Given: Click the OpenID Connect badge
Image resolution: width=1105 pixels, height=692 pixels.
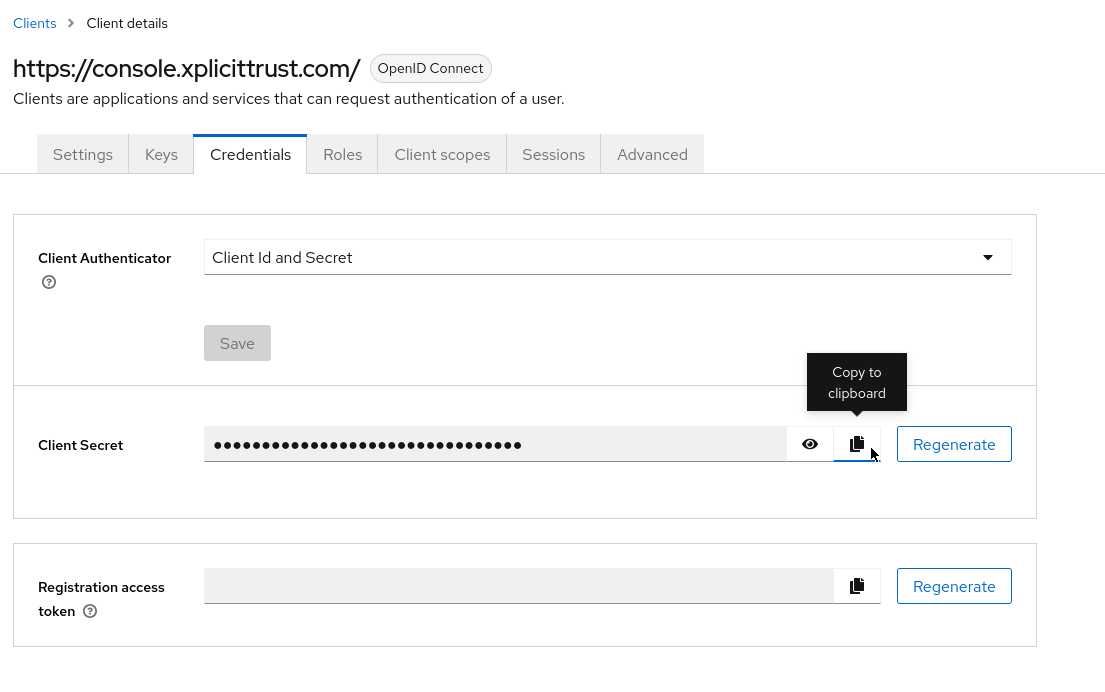Looking at the screenshot, I should click(x=431, y=68).
